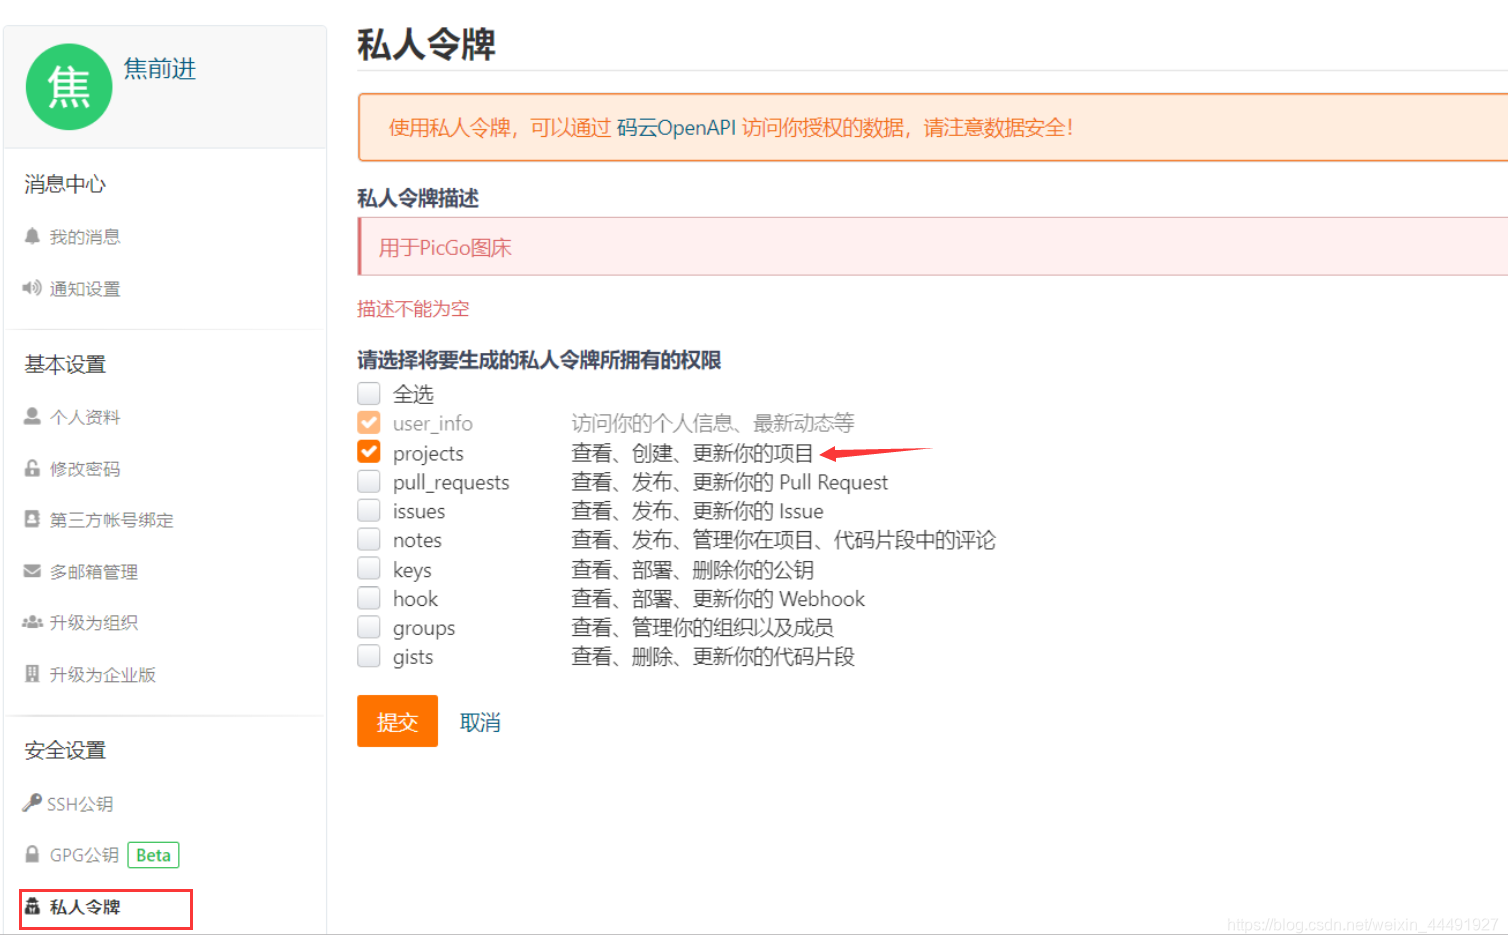Click description 查看、部署、更新你的 Webhook
The height and width of the screenshot is (943, 1508).
point(718,599)
